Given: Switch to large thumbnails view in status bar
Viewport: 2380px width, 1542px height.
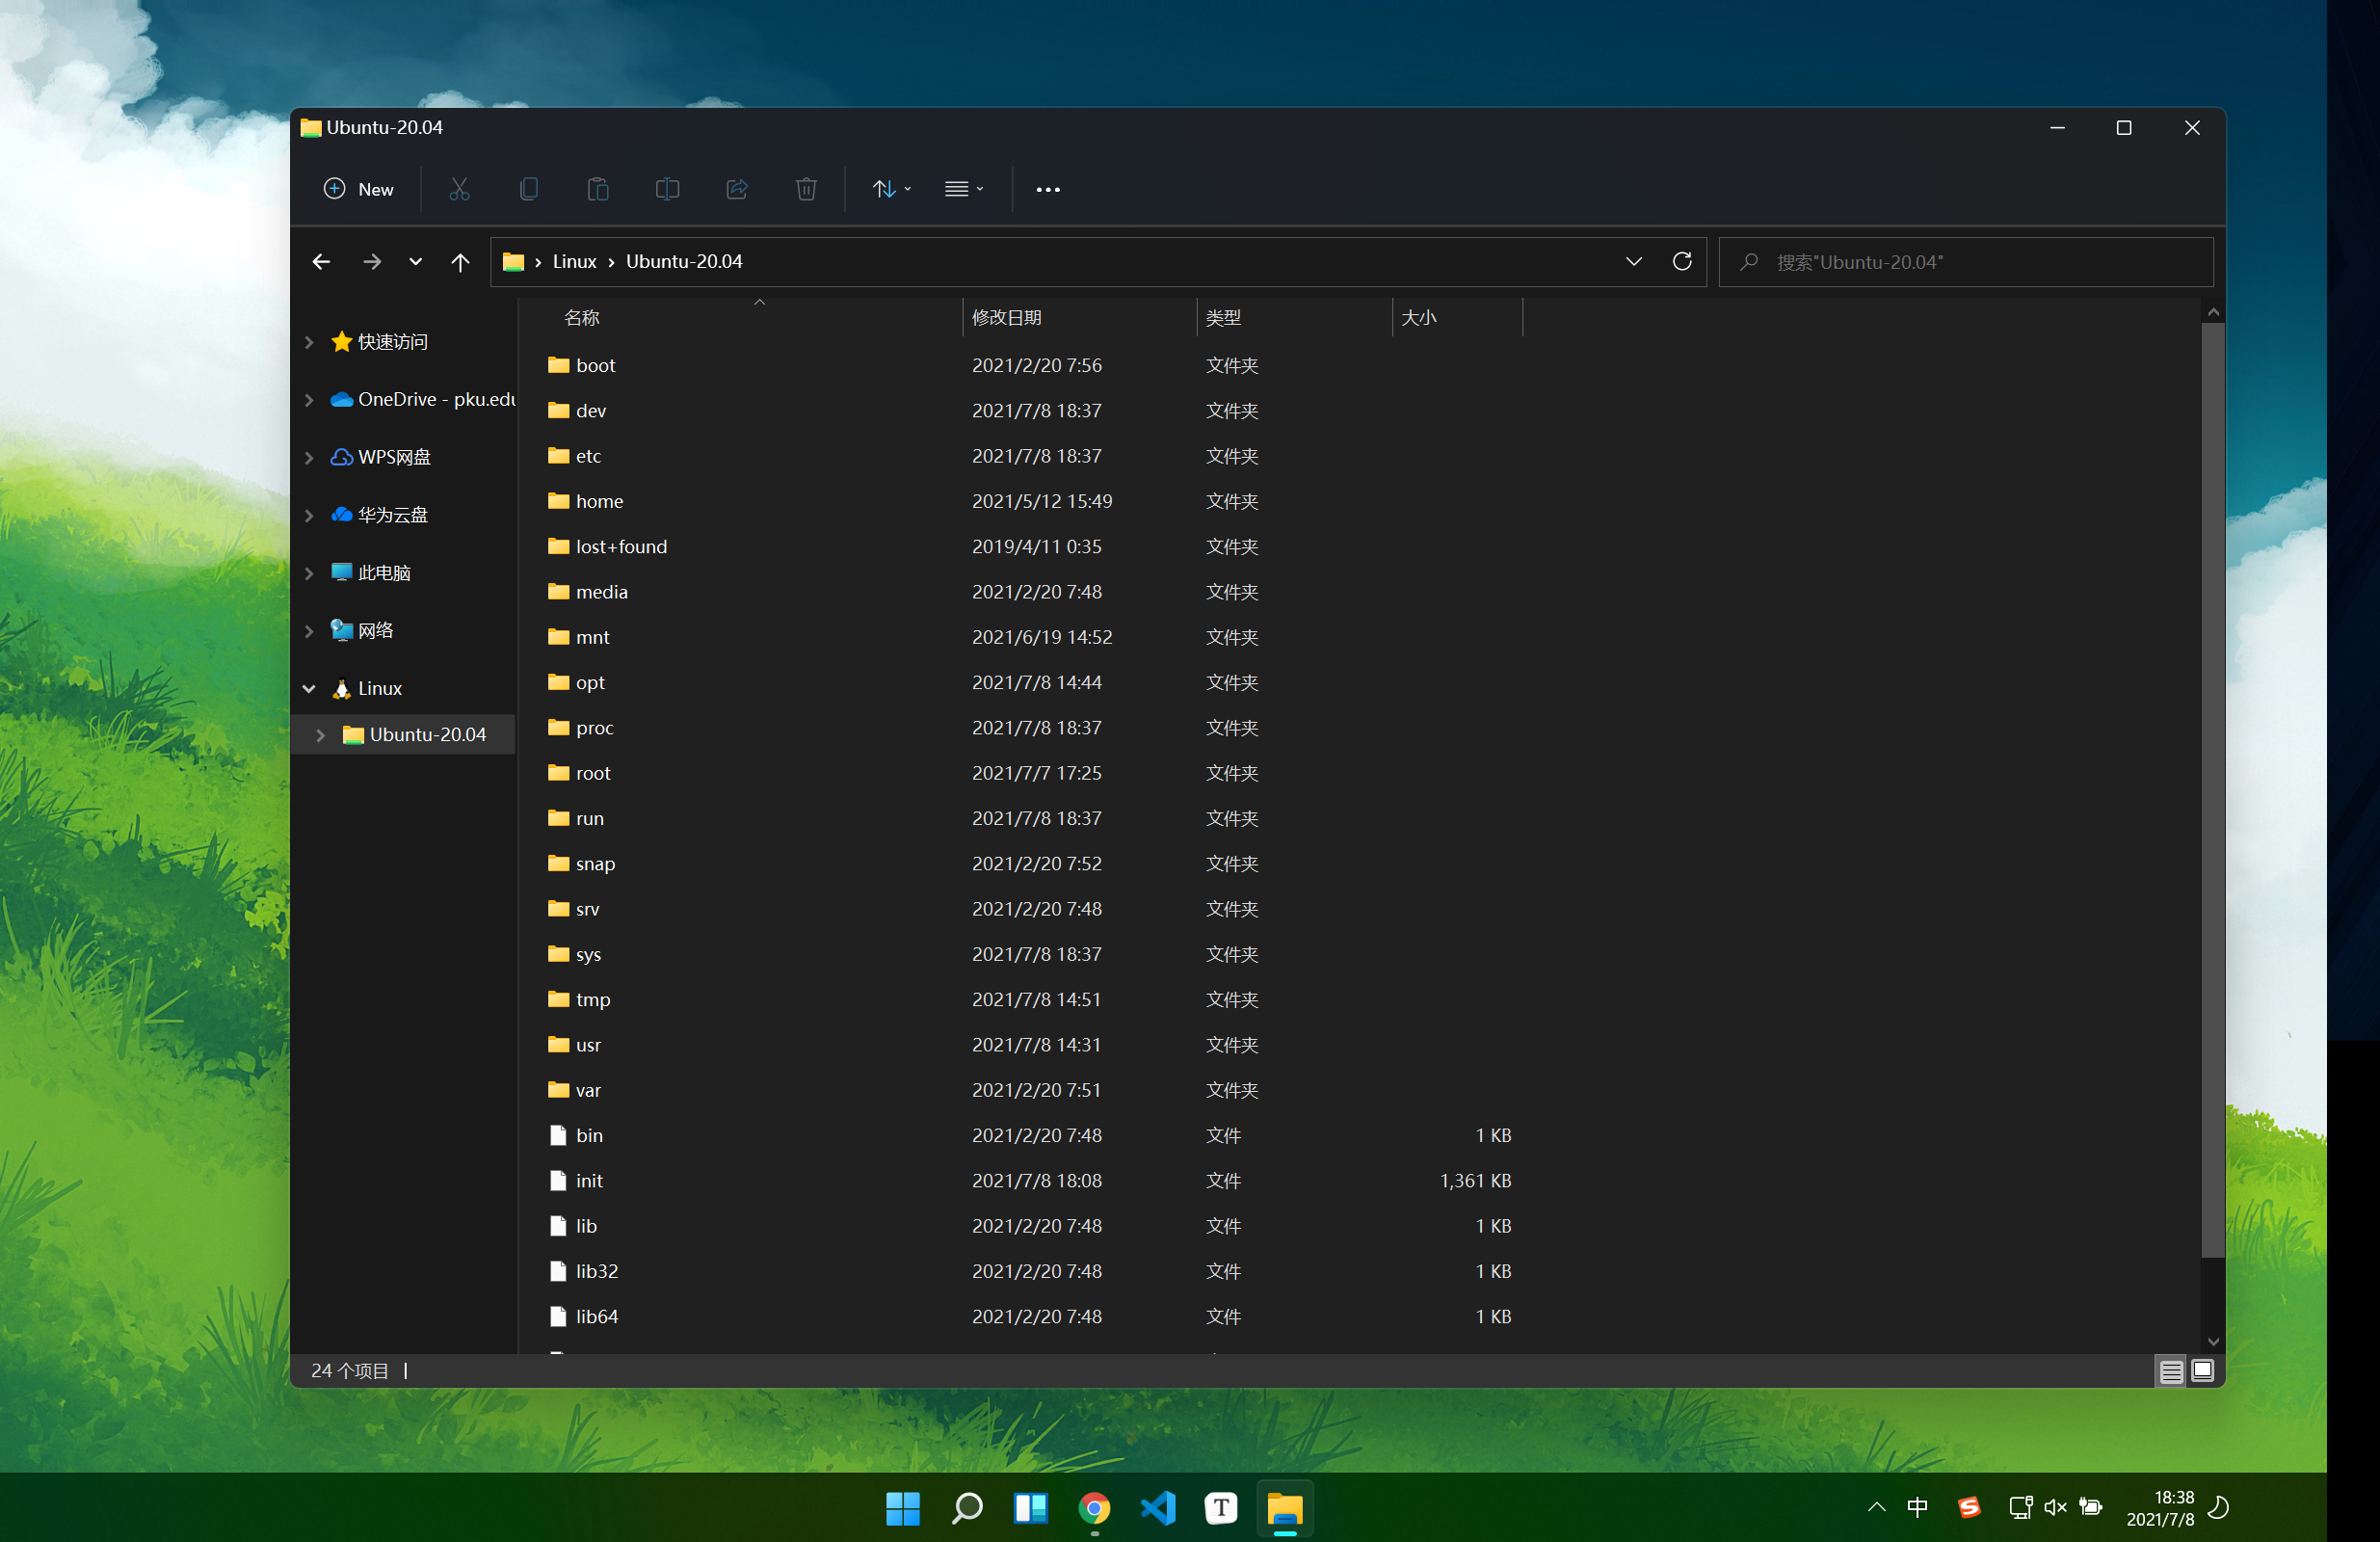Looking at the screenshot, I should 2203,1371.
